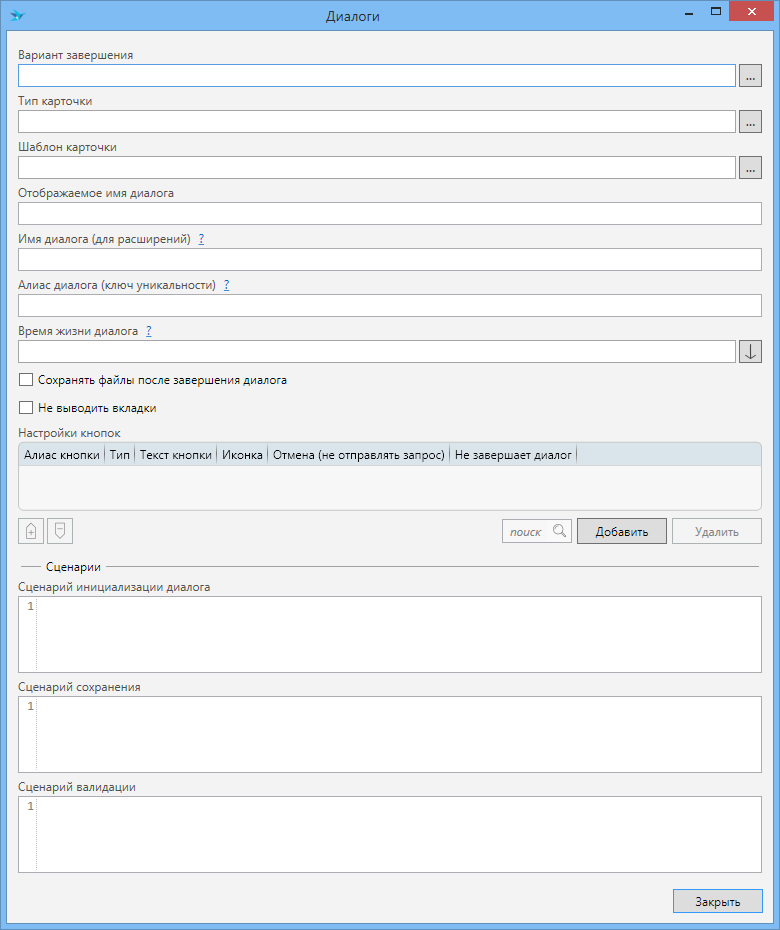This screenshot has width=780, height=930.
Task: Open help for Имя диалога (для расширений)
Action: click(201, 239)
